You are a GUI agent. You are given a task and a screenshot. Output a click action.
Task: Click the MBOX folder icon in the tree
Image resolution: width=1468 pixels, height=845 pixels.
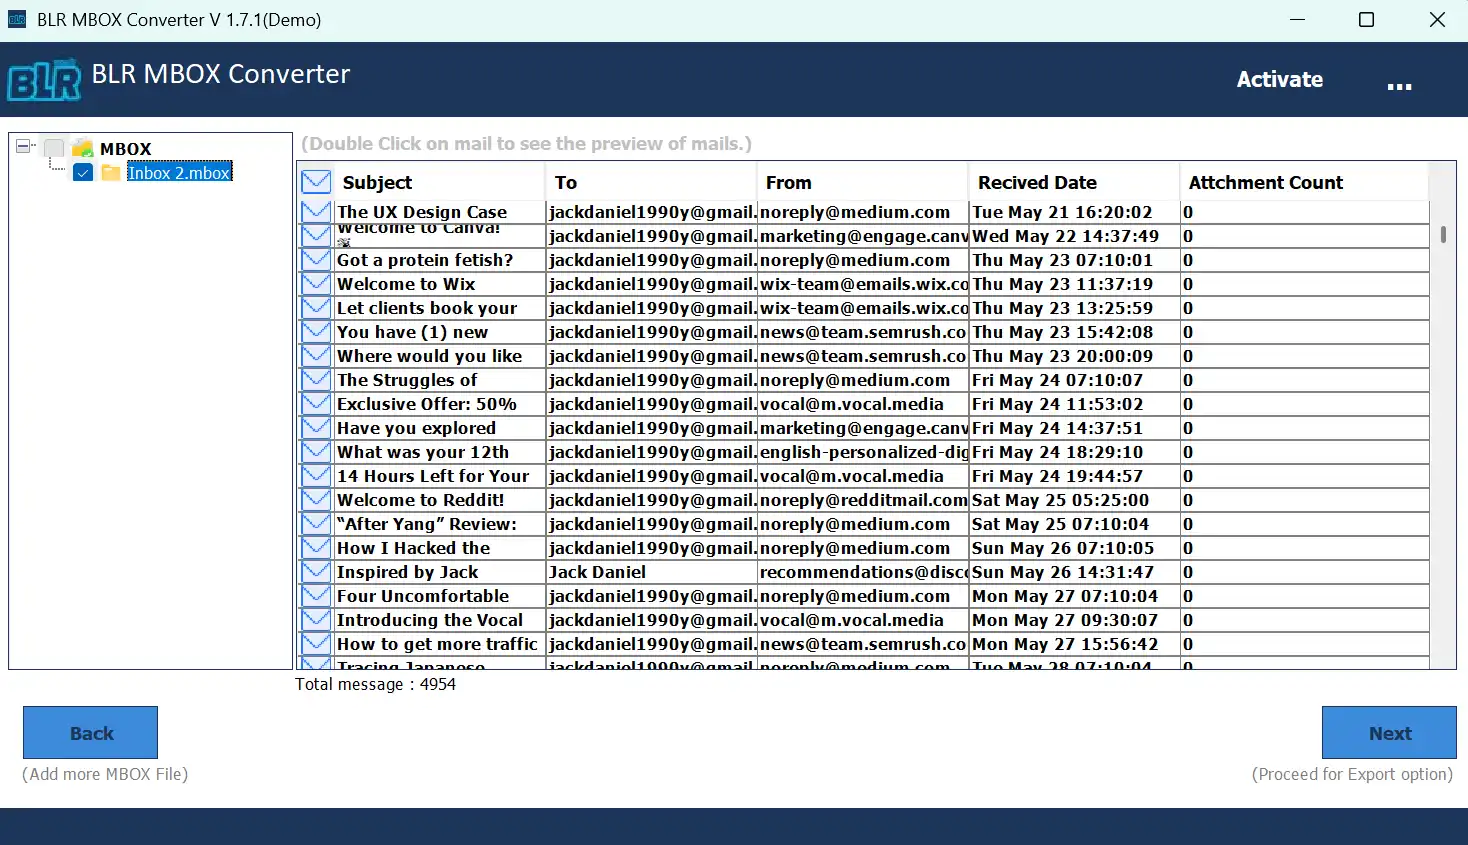82,148
